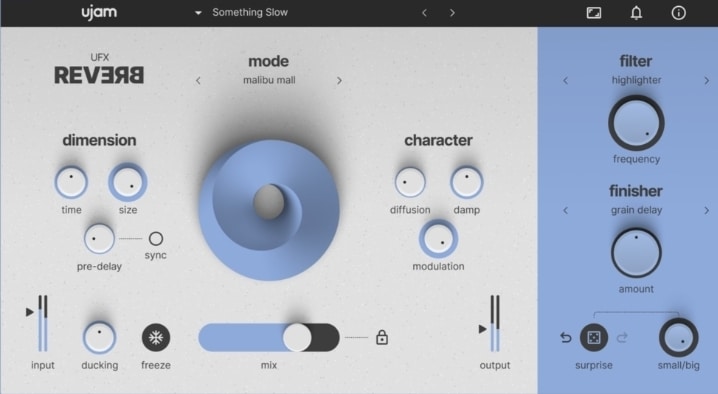The width and height of the screenshot is (718, 394).
Task: Toggle the freeze snowflake button
Action: coord(156,338)
